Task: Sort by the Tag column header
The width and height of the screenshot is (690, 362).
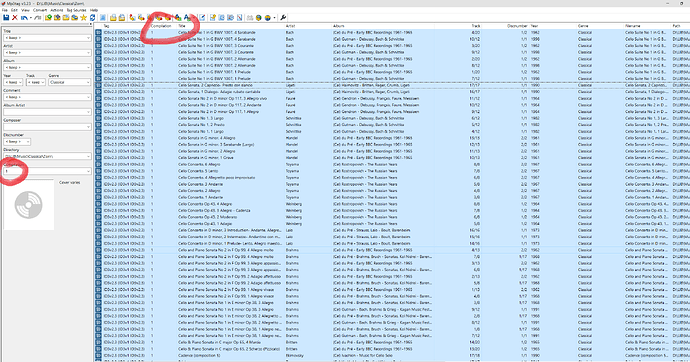Action: point(106,26)
